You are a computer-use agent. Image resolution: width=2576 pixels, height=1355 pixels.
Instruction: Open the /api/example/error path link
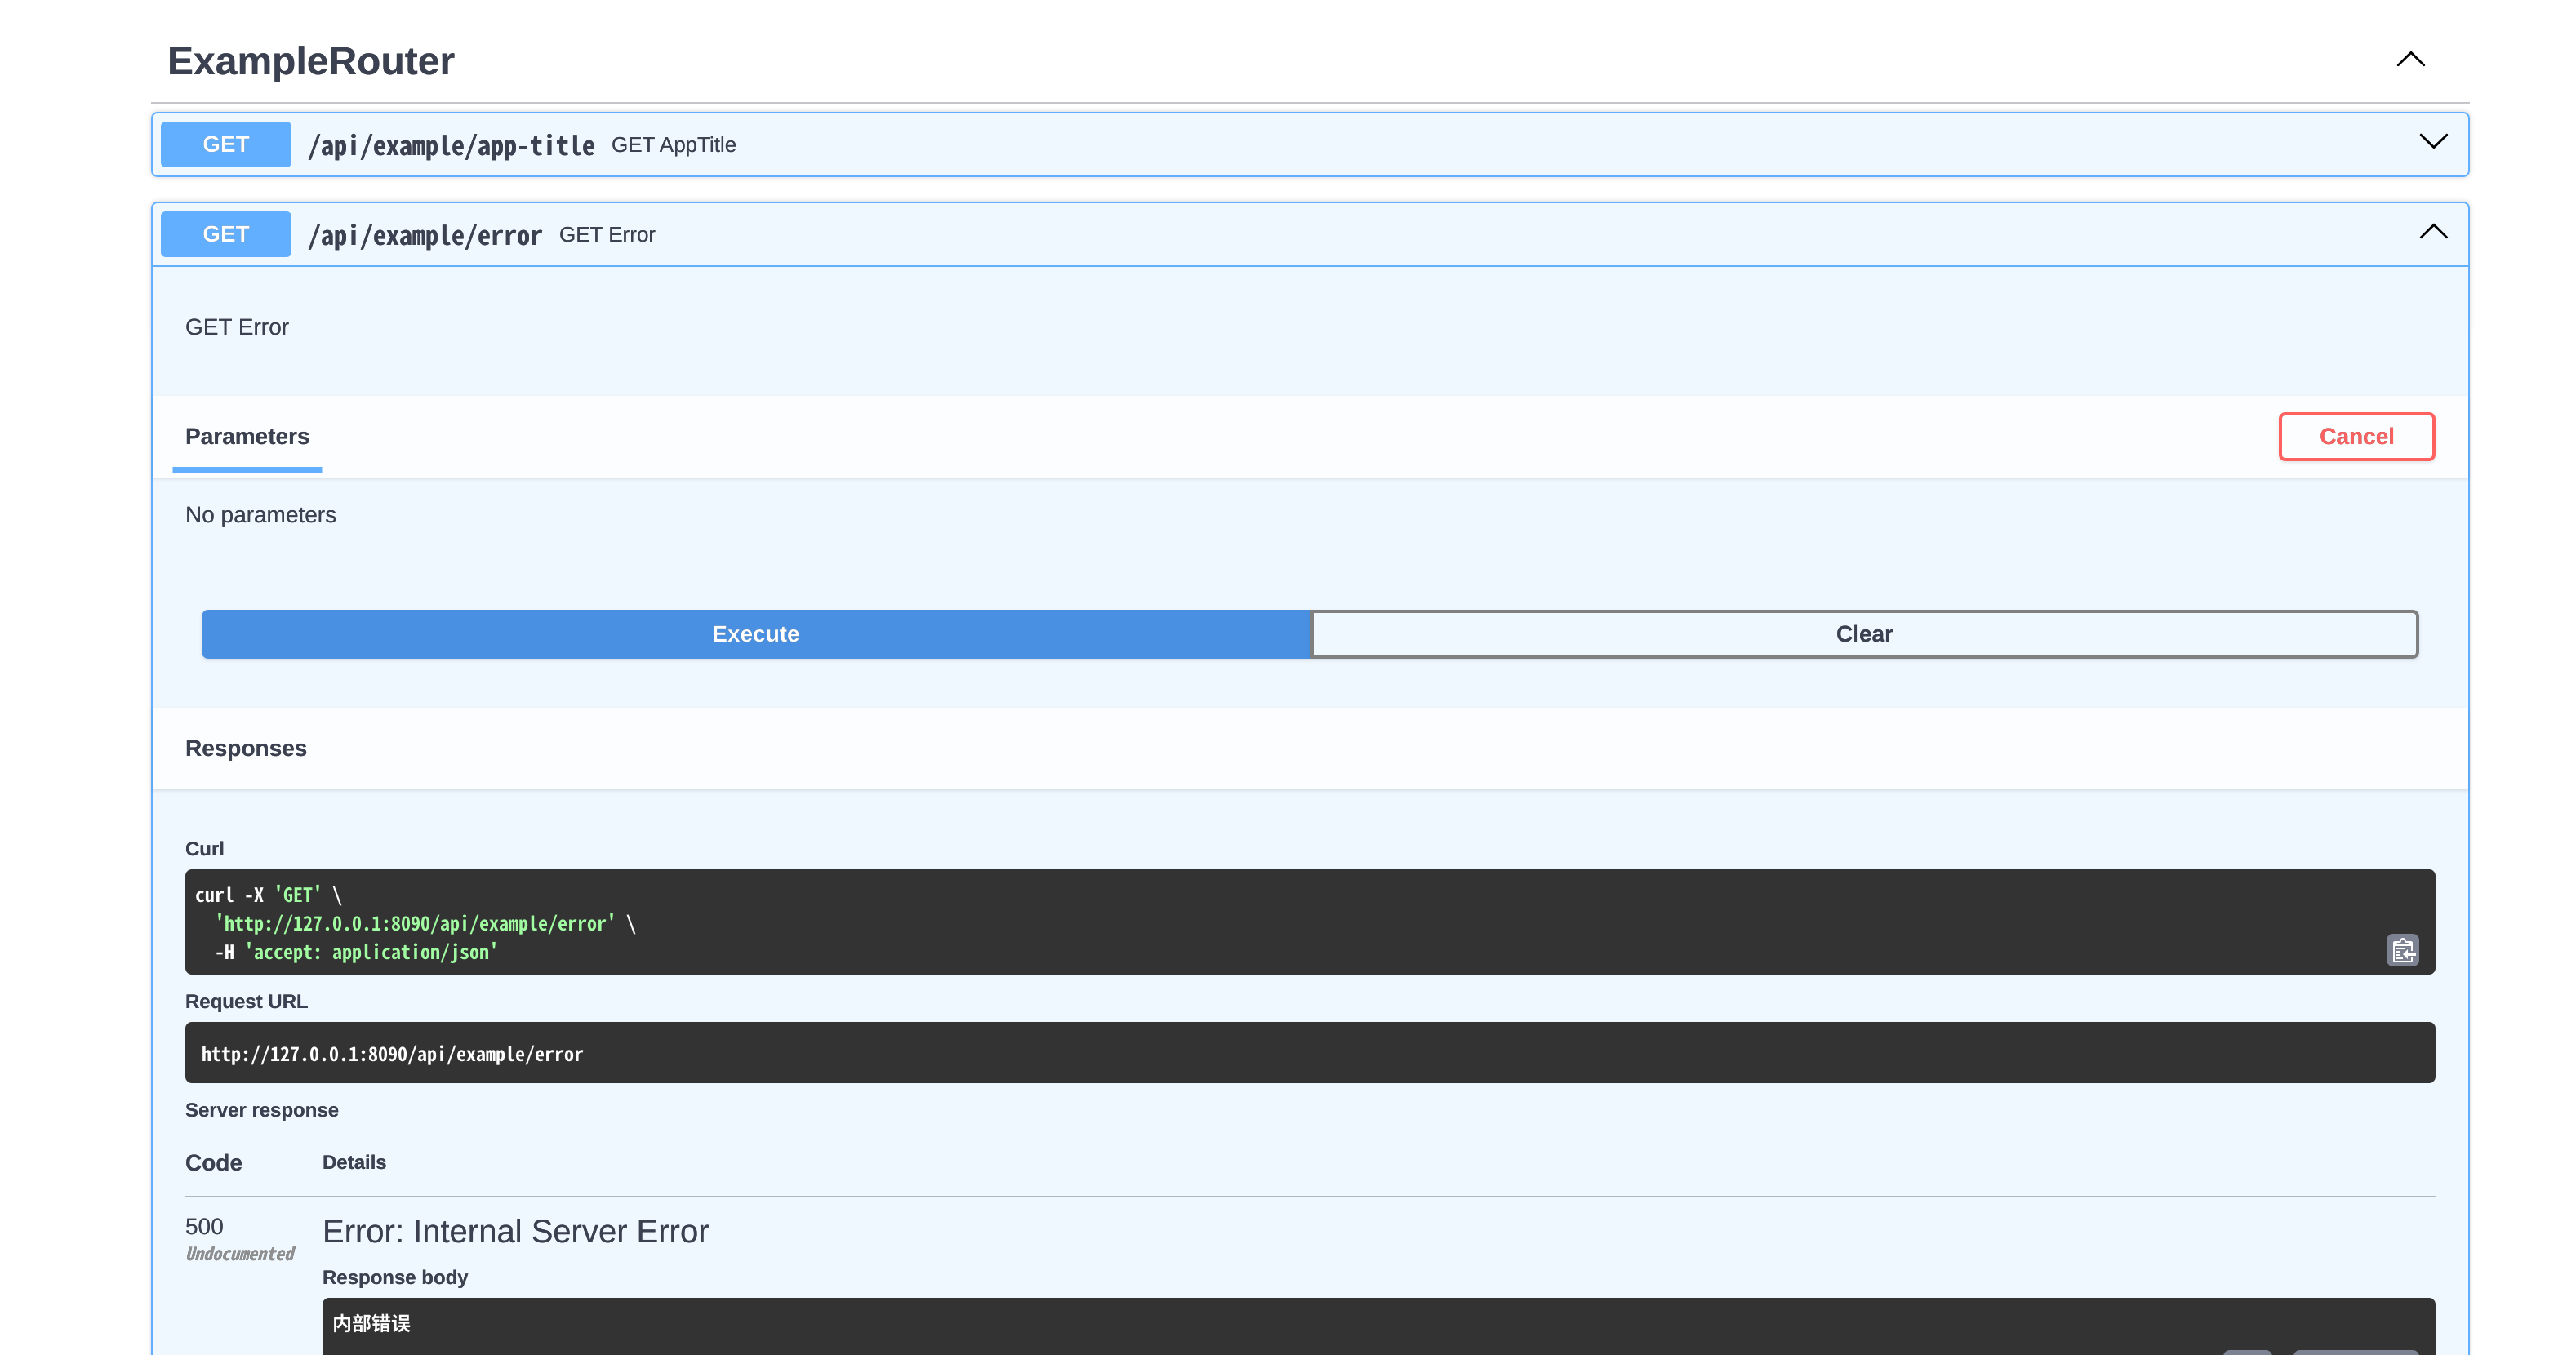click(x=425, y=236)
